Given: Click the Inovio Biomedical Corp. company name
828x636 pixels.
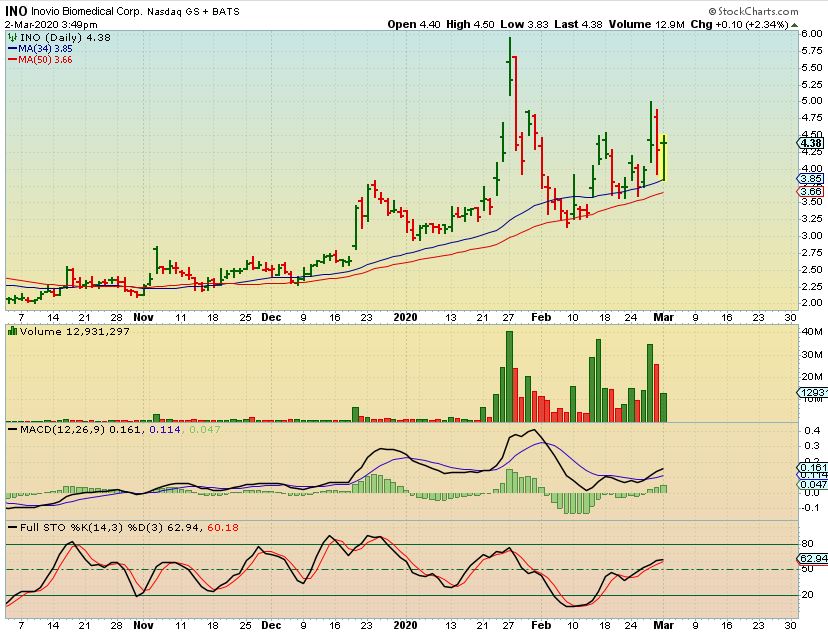Looking at the screenshot, I should (x=86, y=11).
